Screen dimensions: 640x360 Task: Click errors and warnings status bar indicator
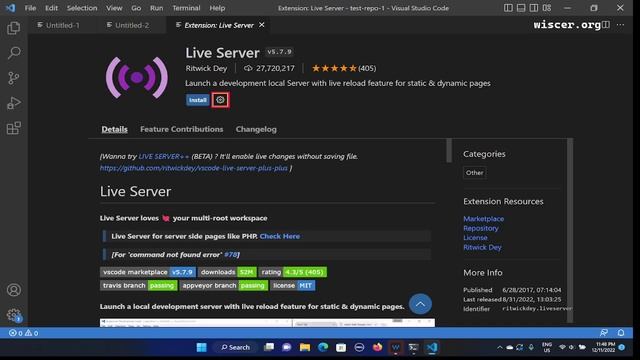pos(24,333)
